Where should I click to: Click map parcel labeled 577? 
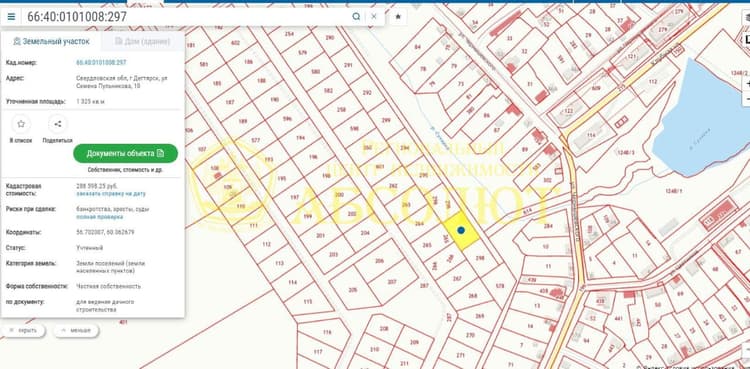[x=255, y=140]
